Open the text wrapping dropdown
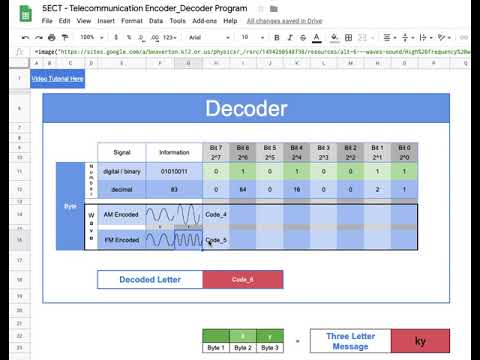Screen dimensions: 480x360 click(426, 37)
